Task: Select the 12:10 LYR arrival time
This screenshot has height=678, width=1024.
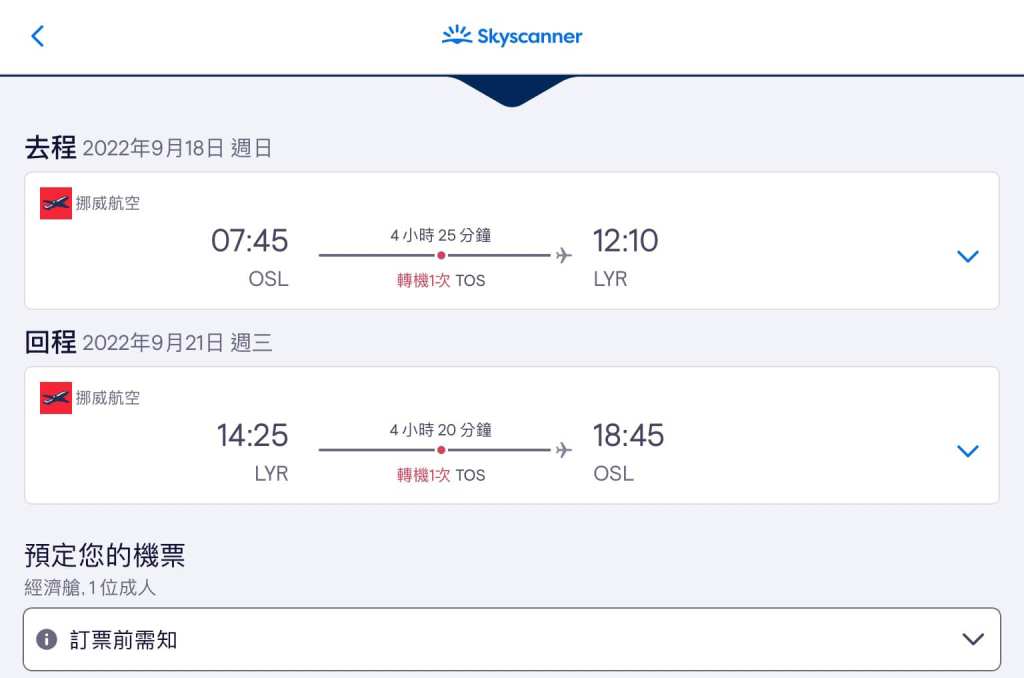Action: pos(625,241)
